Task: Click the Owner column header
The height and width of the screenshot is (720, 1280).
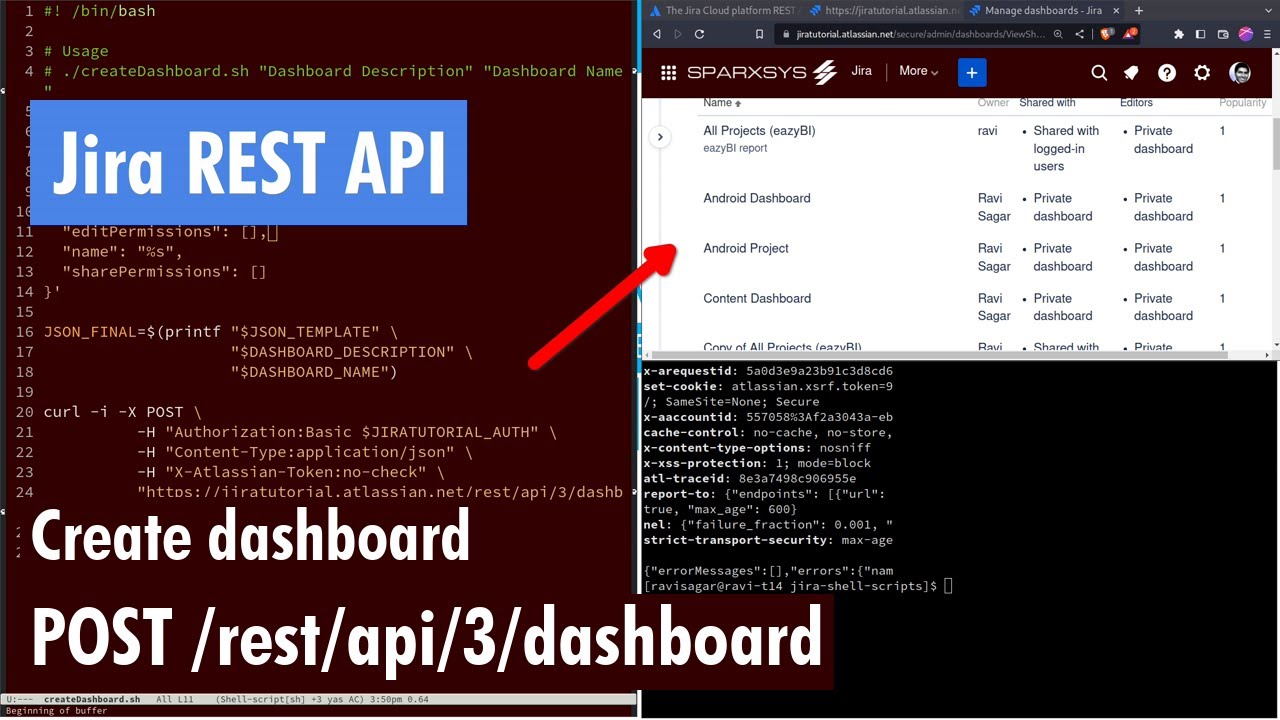Action: [993, 103]
